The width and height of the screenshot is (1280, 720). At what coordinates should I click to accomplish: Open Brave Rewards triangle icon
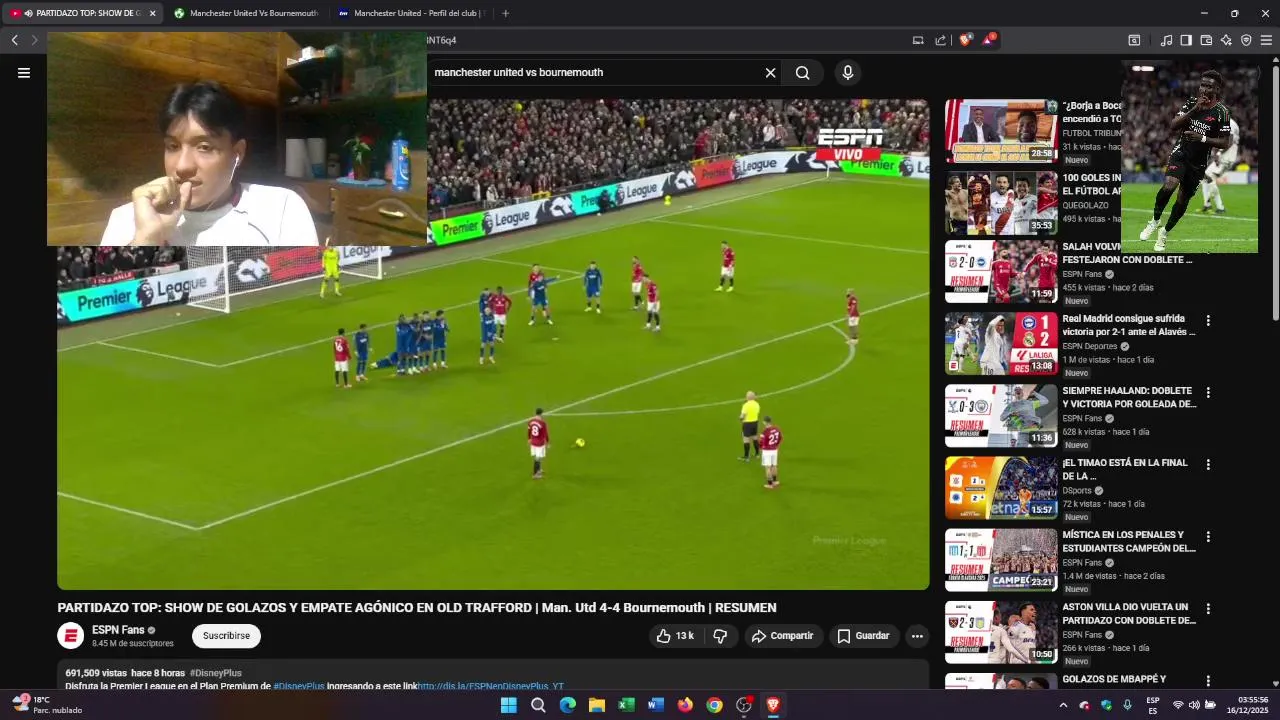(988, 40)
